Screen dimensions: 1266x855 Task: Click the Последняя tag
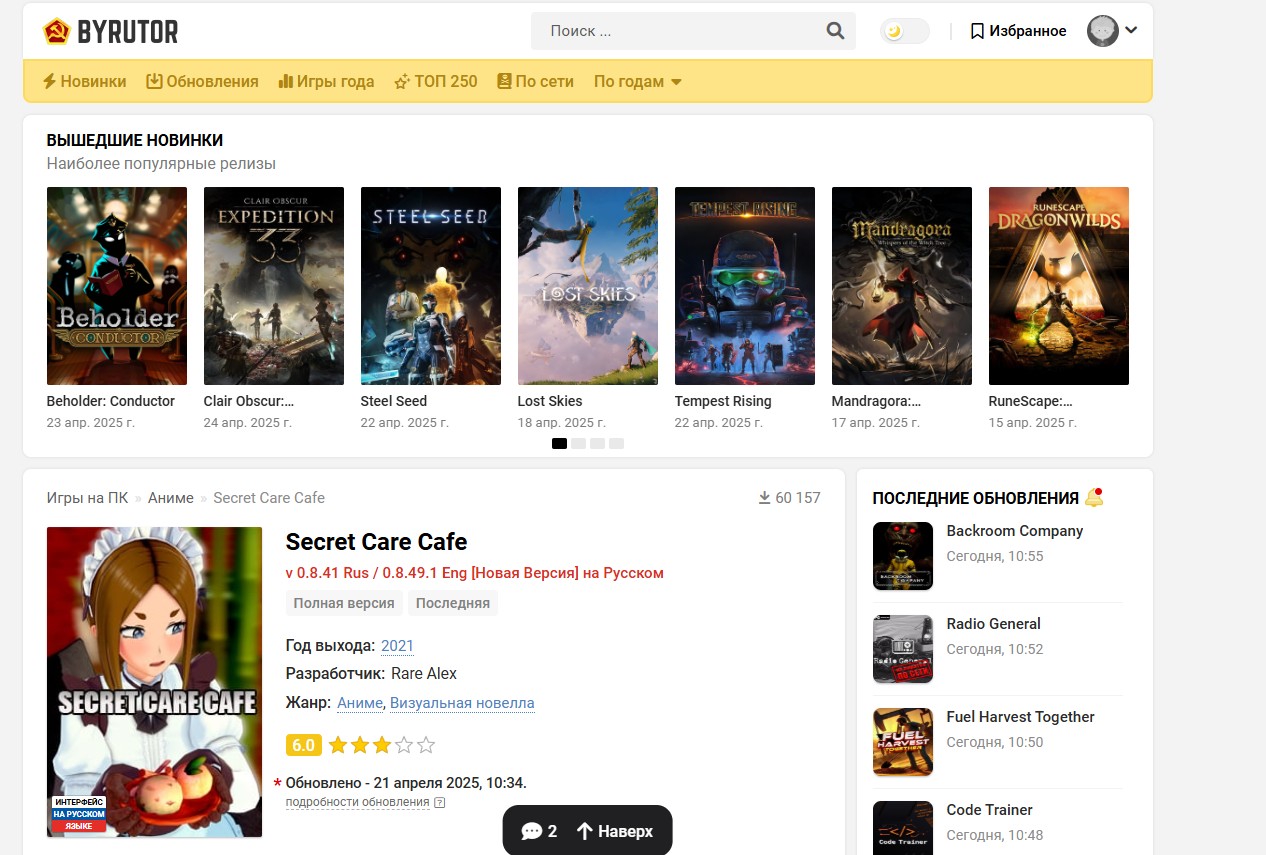453,603
